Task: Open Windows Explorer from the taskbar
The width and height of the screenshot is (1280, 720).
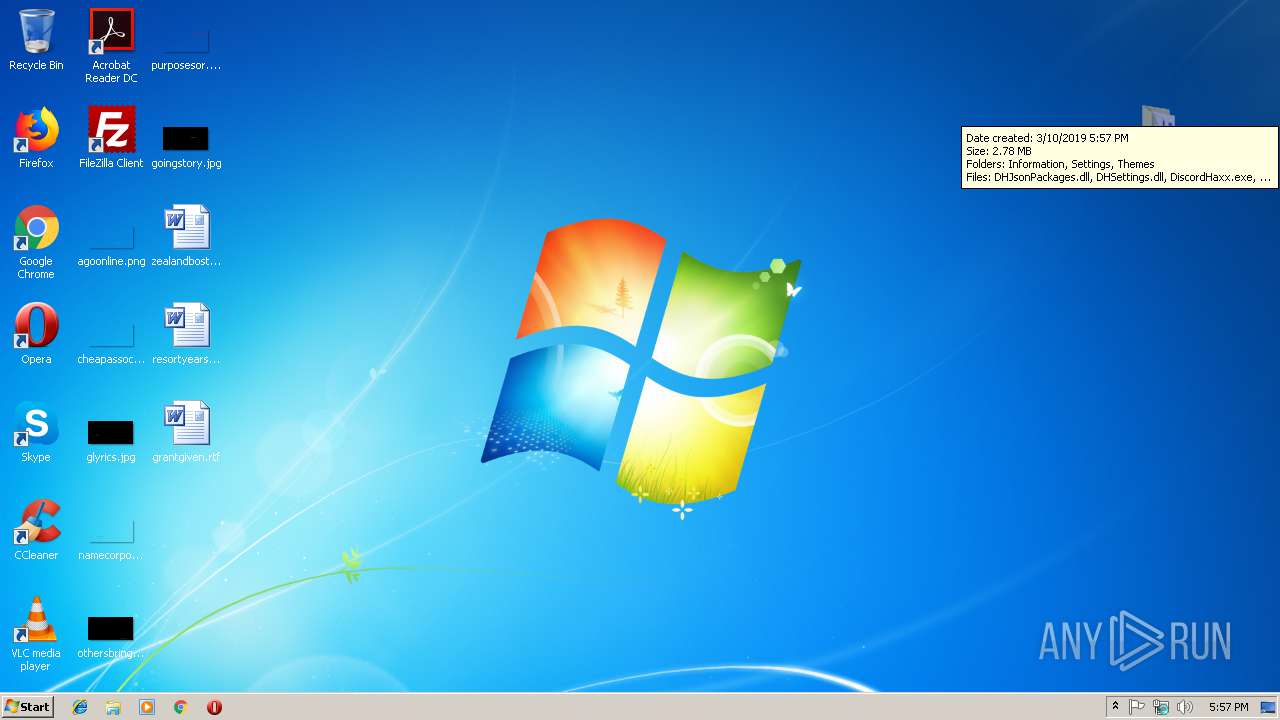Action: 113,707
